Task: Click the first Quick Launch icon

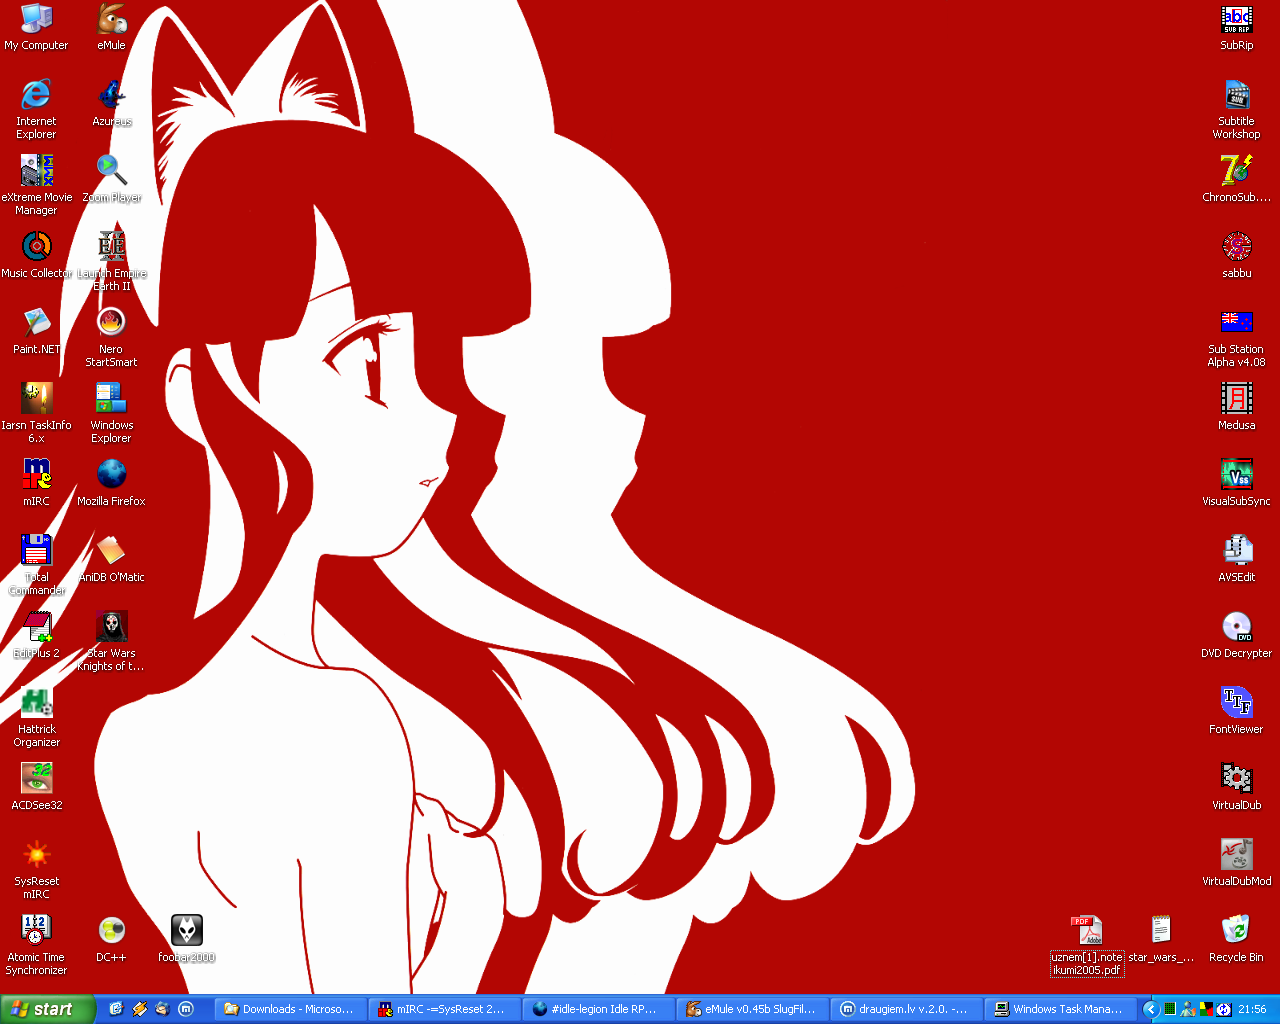Action: coord(116,1009)
